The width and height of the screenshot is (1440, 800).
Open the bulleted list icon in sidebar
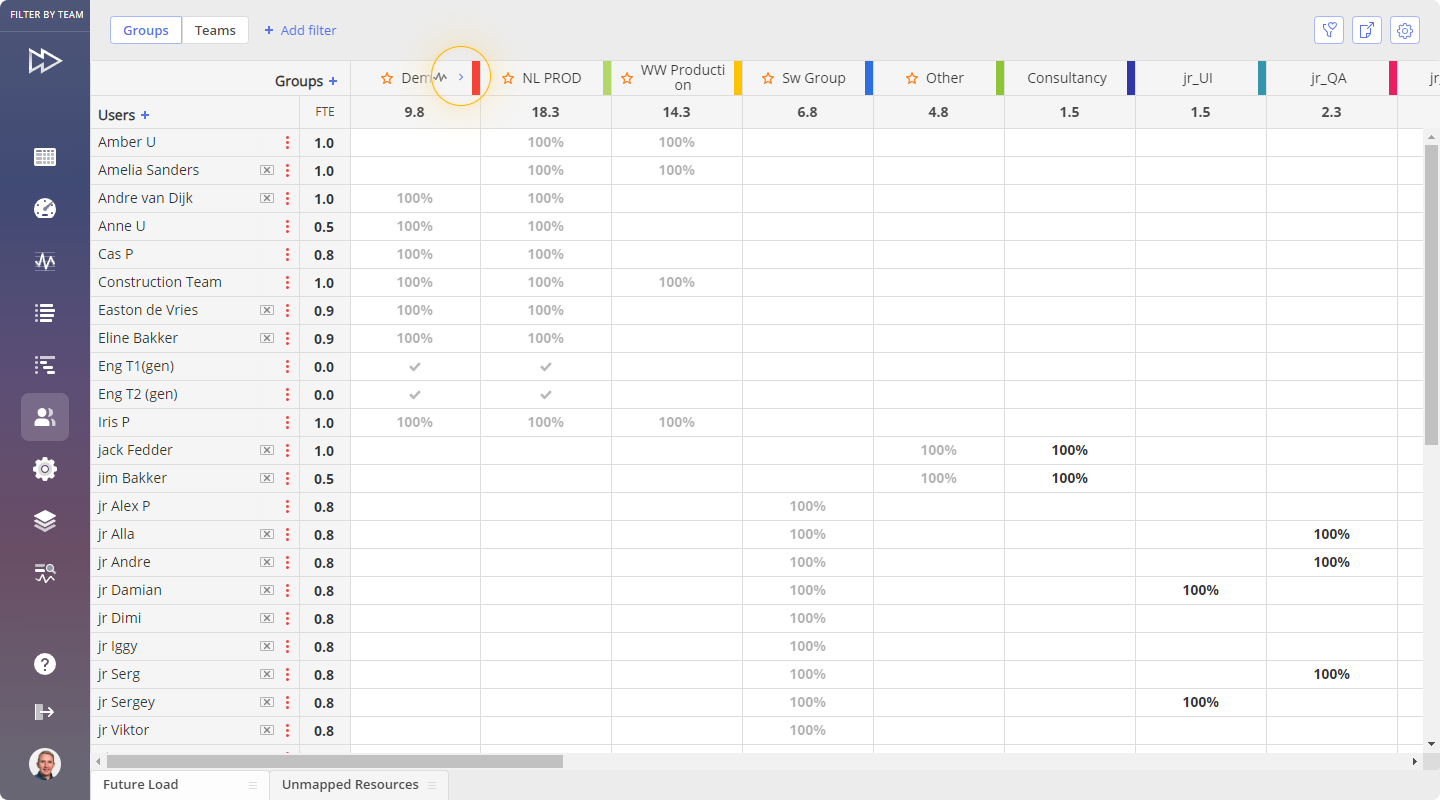pos(45,313)
